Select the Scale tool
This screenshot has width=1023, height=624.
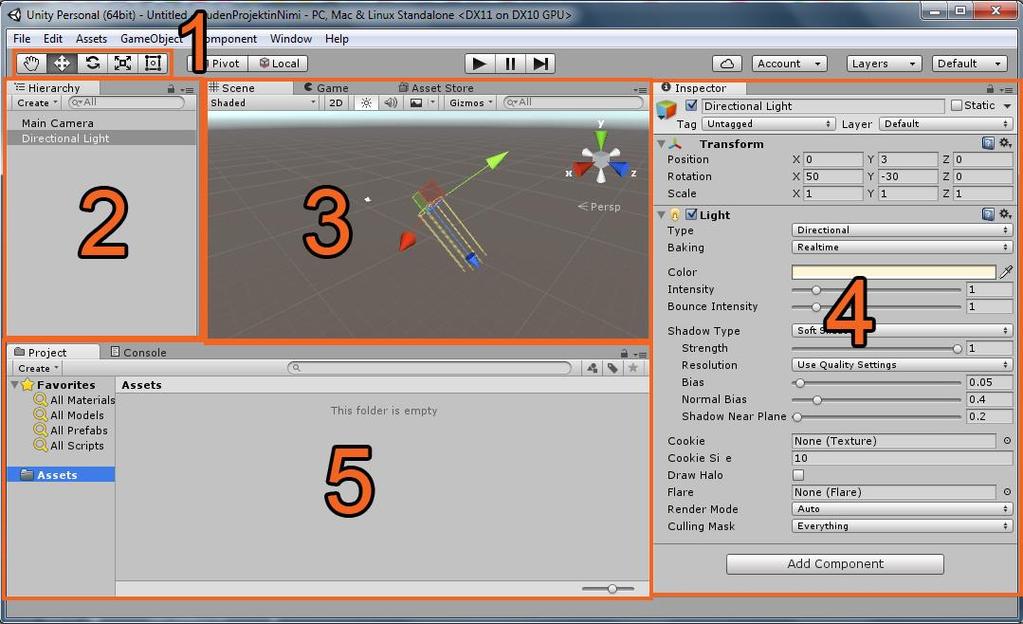123,63
